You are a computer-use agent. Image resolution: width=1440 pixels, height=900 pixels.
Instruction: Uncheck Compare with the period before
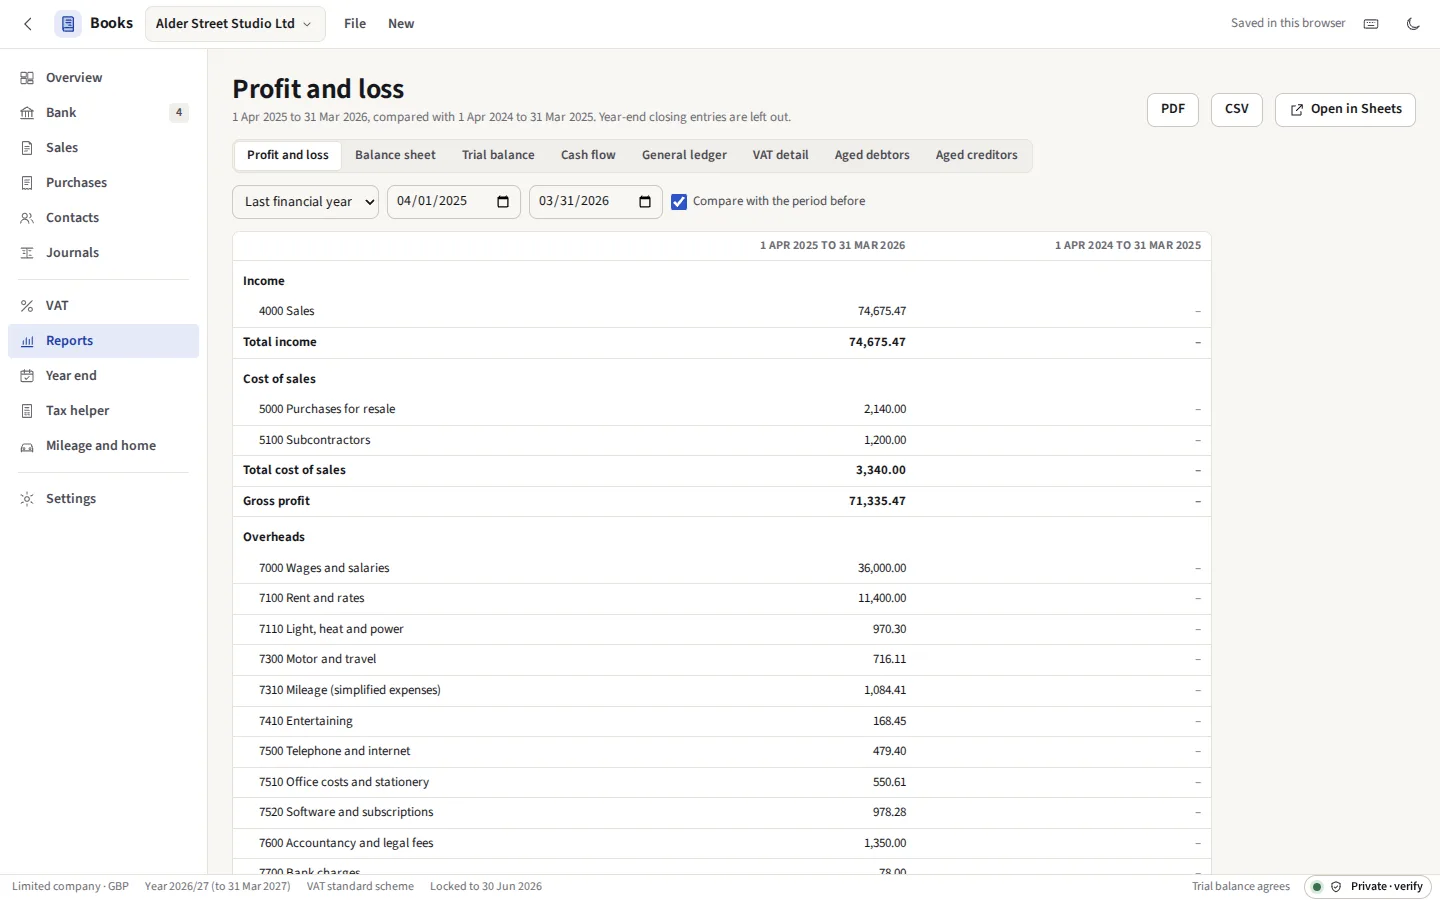679,202
